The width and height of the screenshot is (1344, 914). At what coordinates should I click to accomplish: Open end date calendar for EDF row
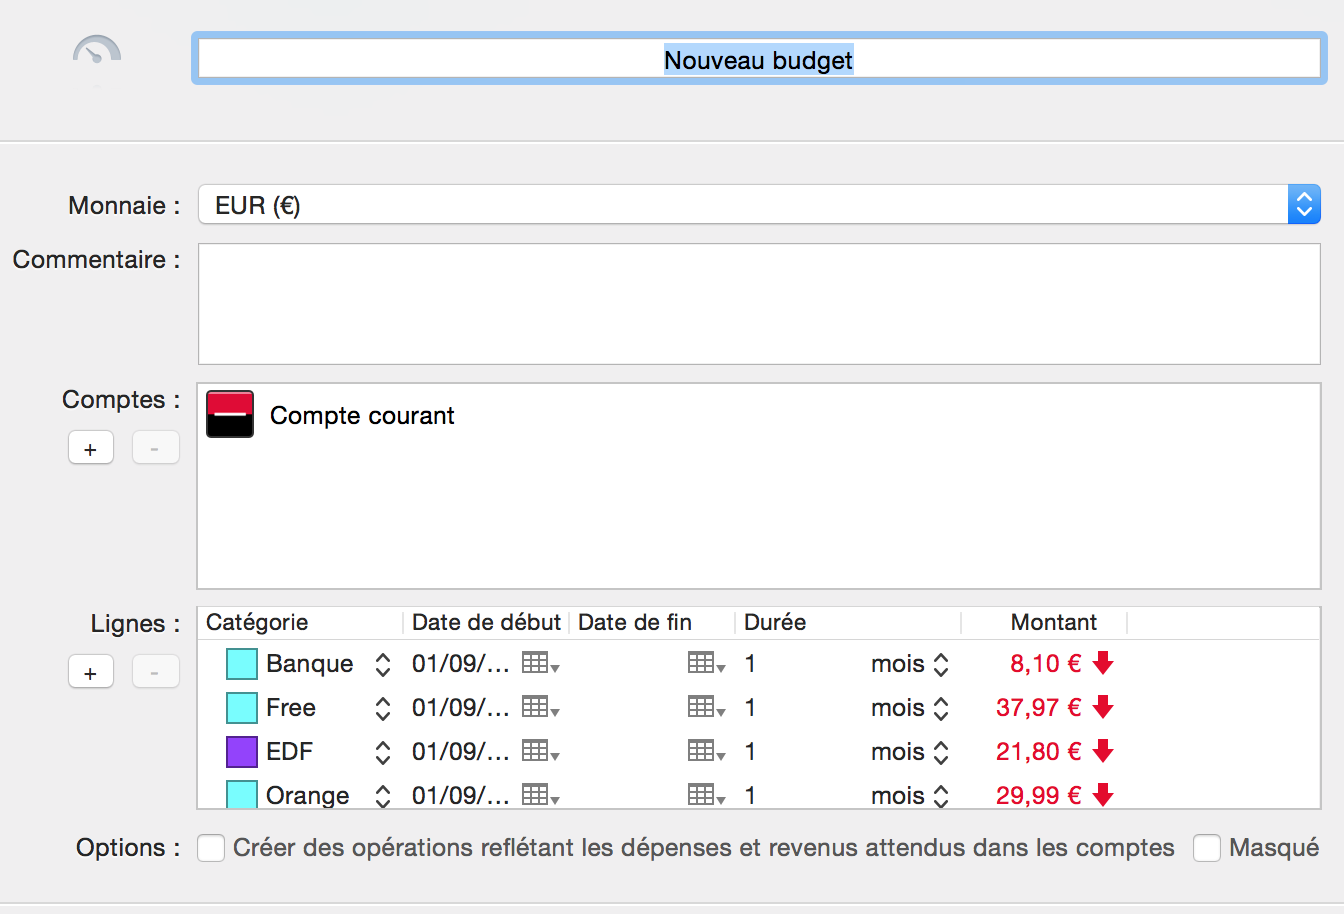(x=706, y=751)
